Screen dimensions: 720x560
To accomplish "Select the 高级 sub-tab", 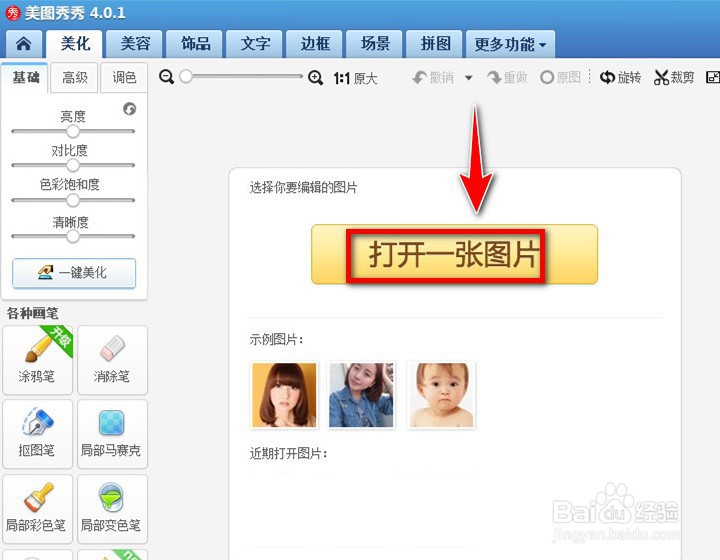I will coord(75,78).
